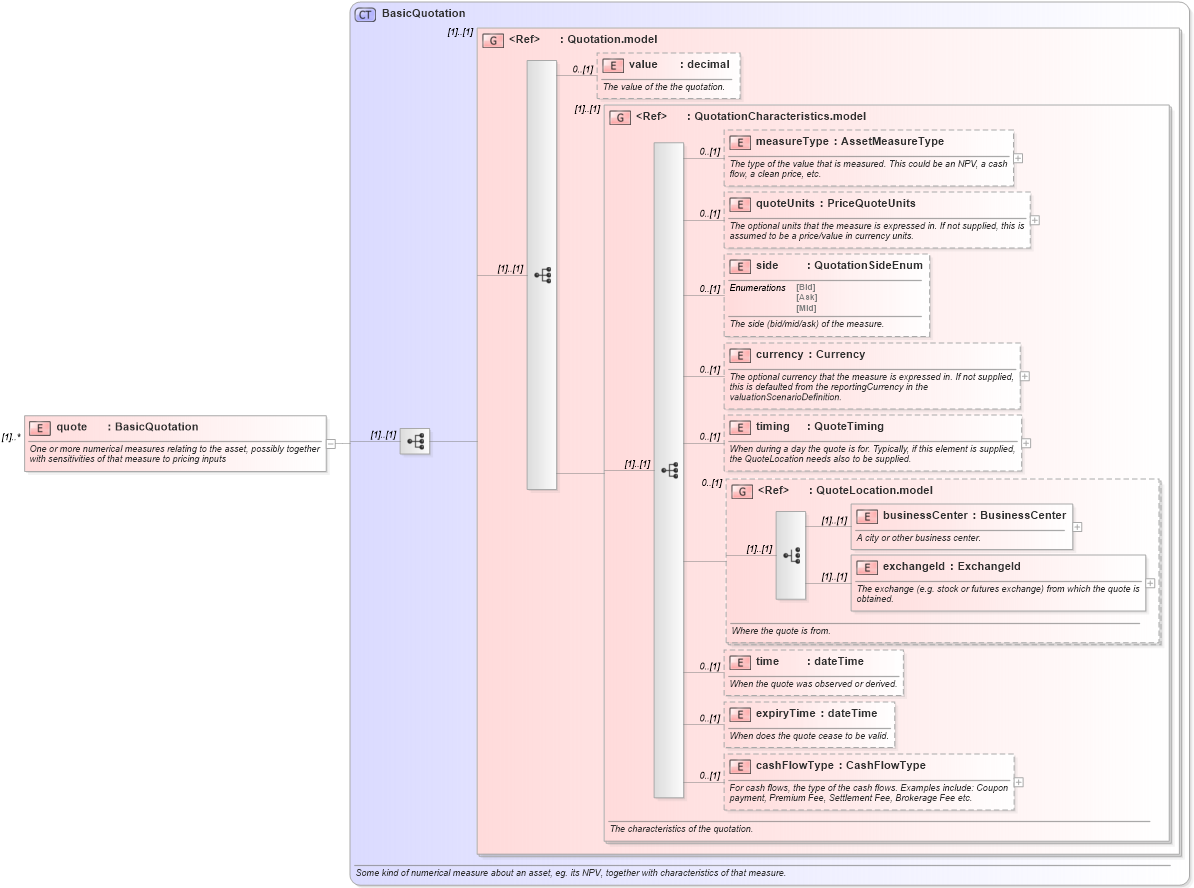The image size is (1194, 888).
Task: Click the E icon of the value element
Action: pos(613,65)
